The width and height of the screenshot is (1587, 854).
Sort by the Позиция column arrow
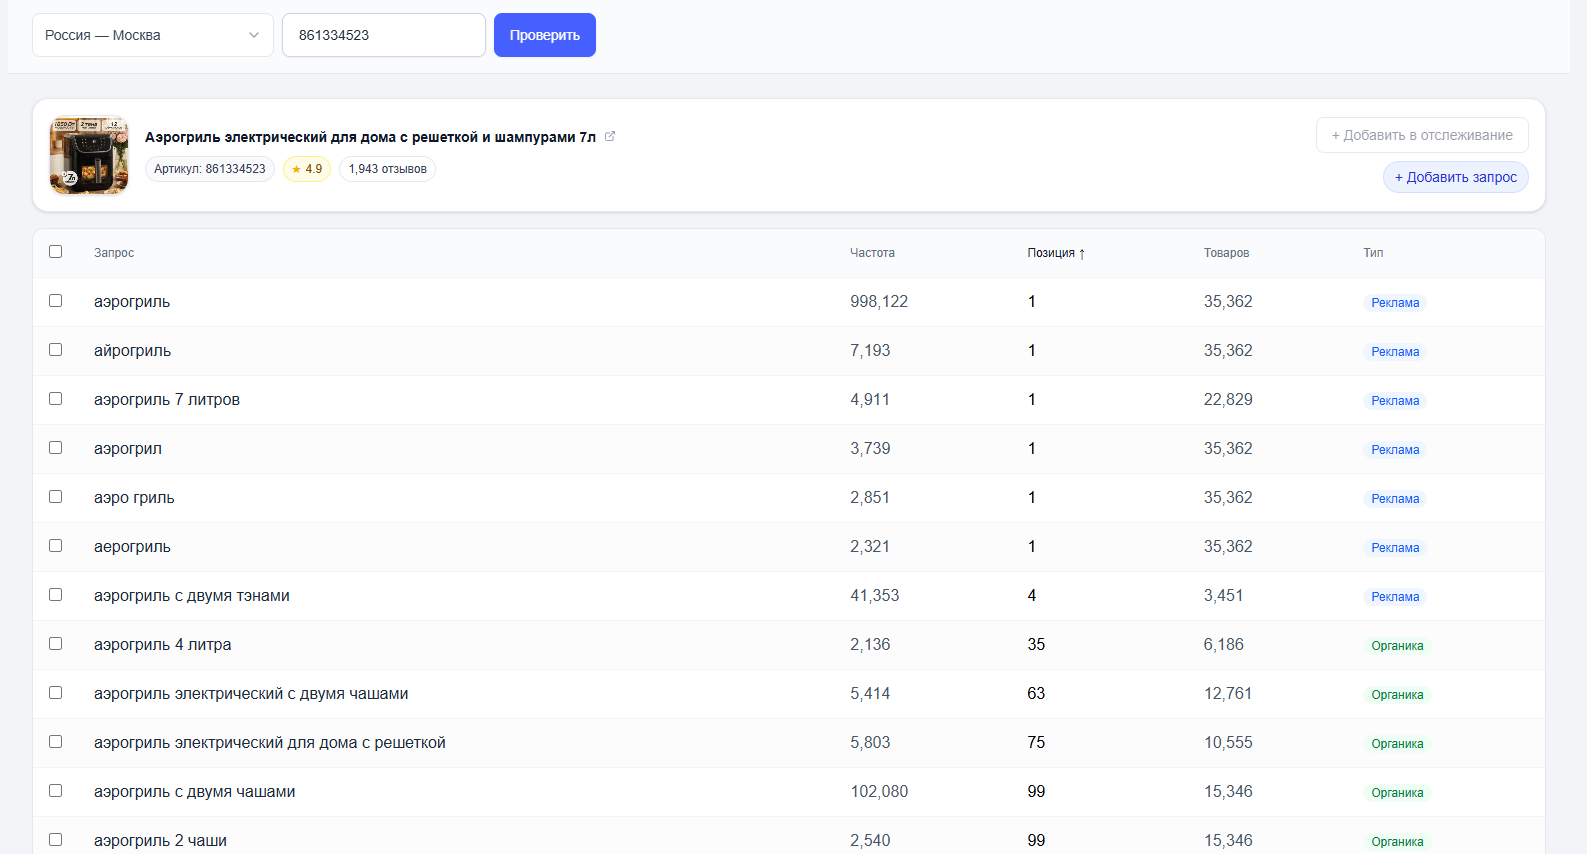click(x=1082, y=254)
